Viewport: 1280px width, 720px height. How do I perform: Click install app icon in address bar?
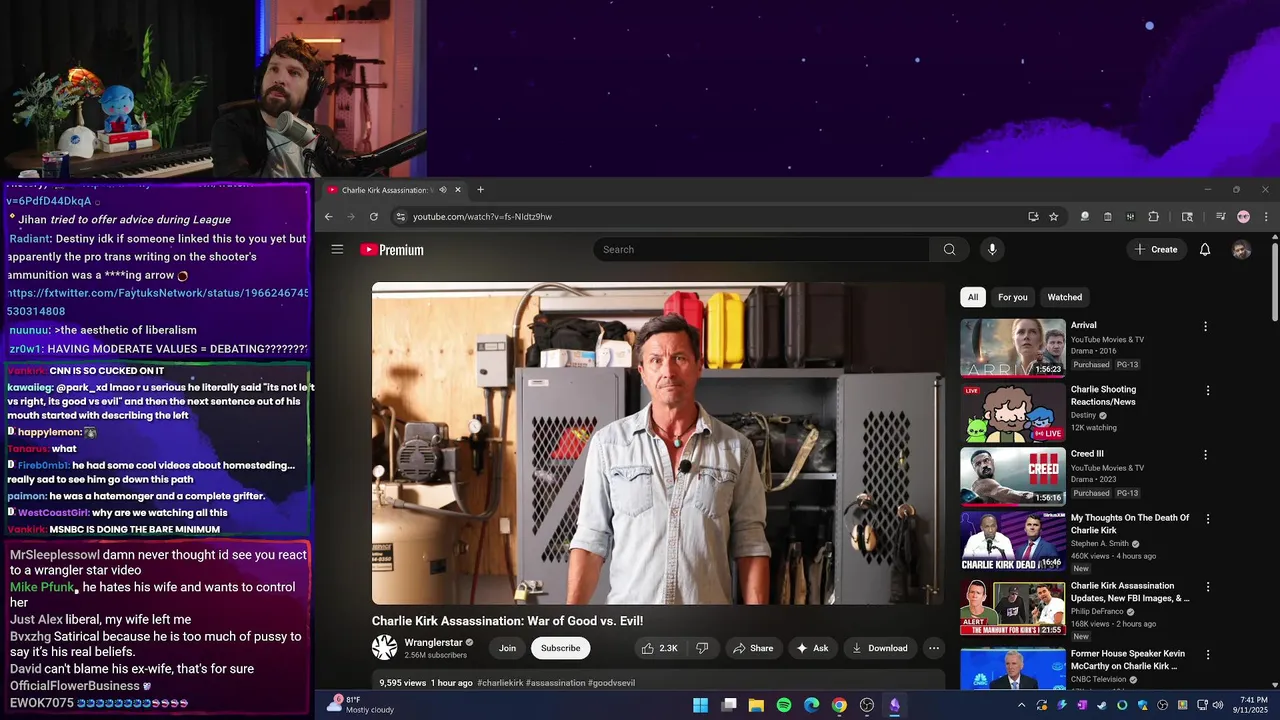coord(1033,216)
